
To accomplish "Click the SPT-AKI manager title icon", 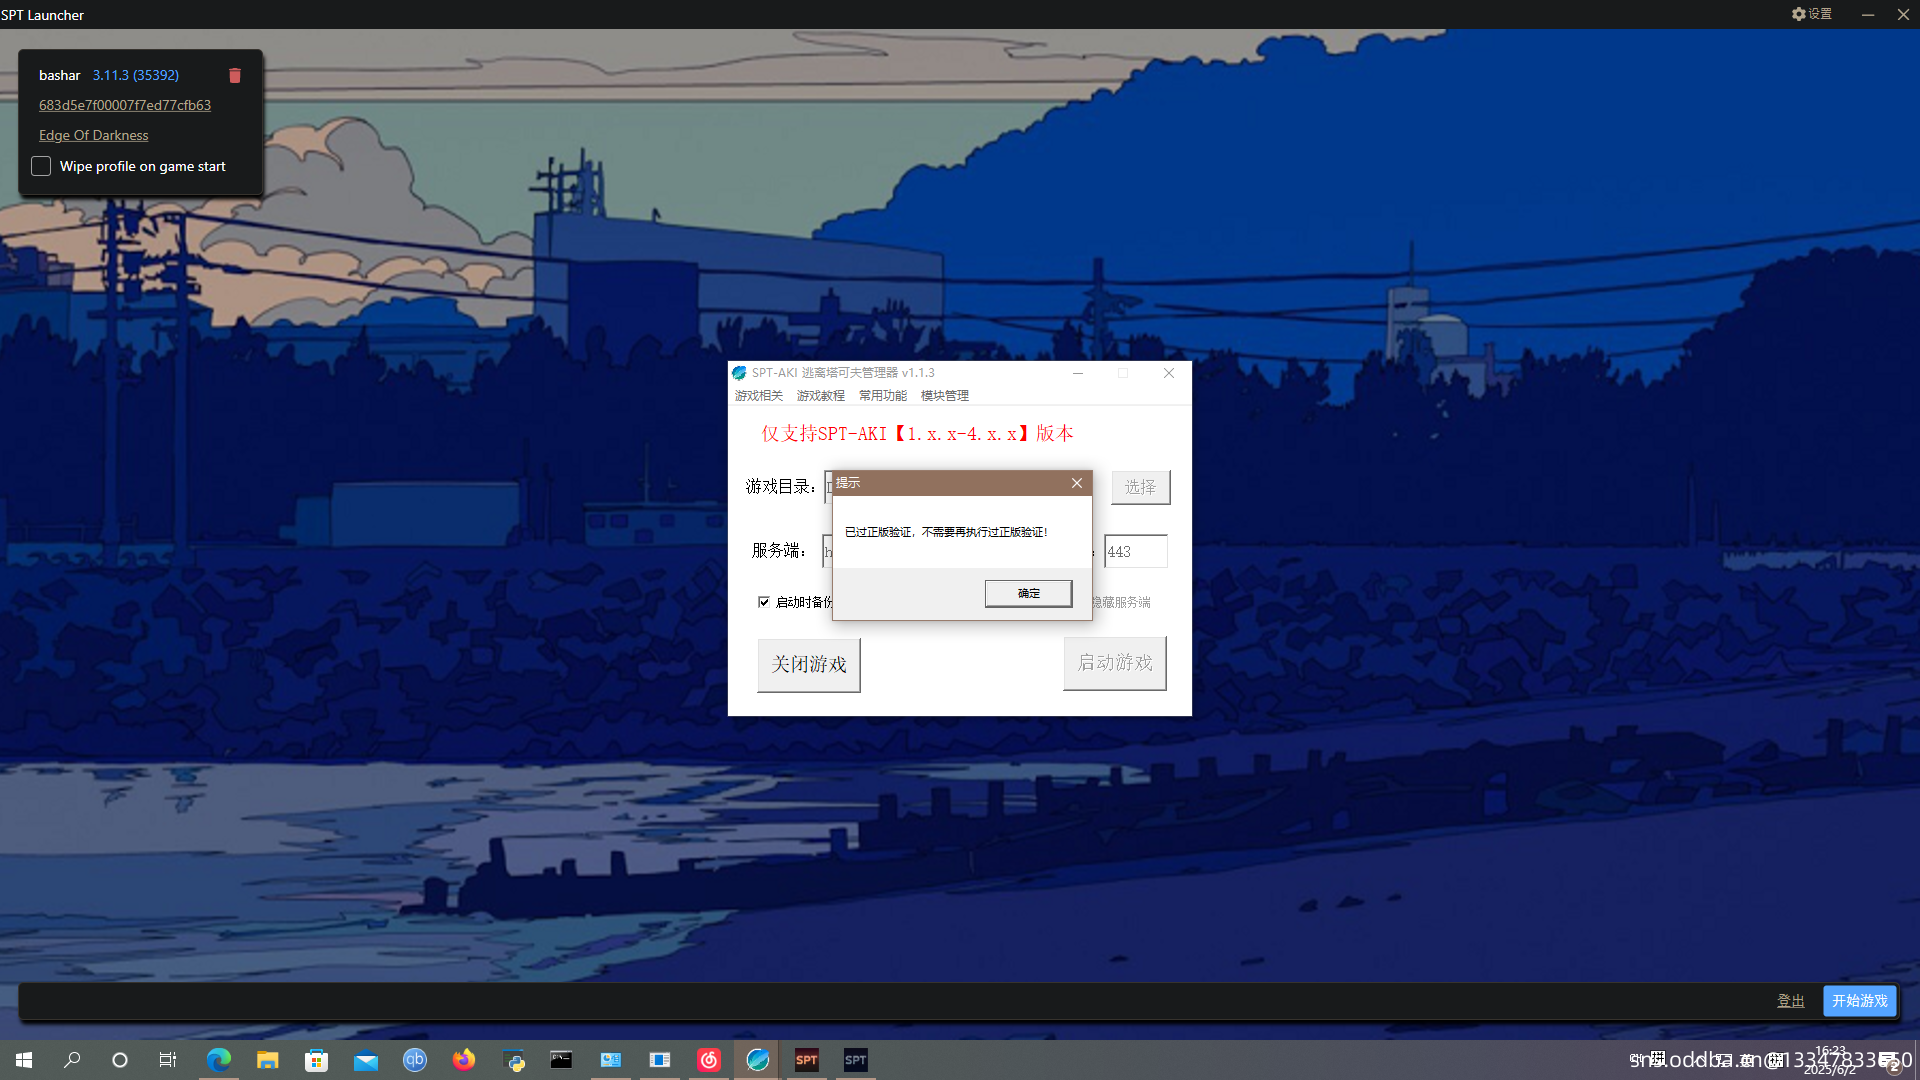I will pos(739,373).
